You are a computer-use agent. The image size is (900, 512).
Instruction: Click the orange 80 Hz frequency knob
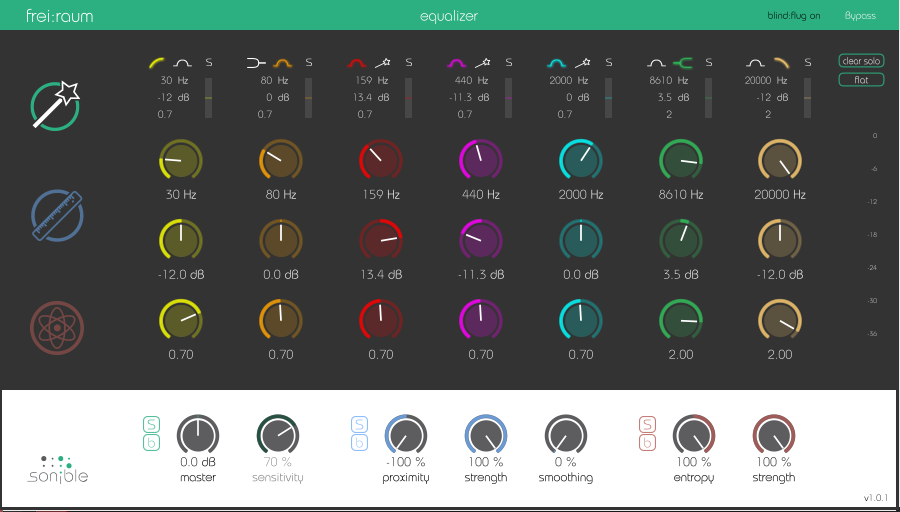281,161
